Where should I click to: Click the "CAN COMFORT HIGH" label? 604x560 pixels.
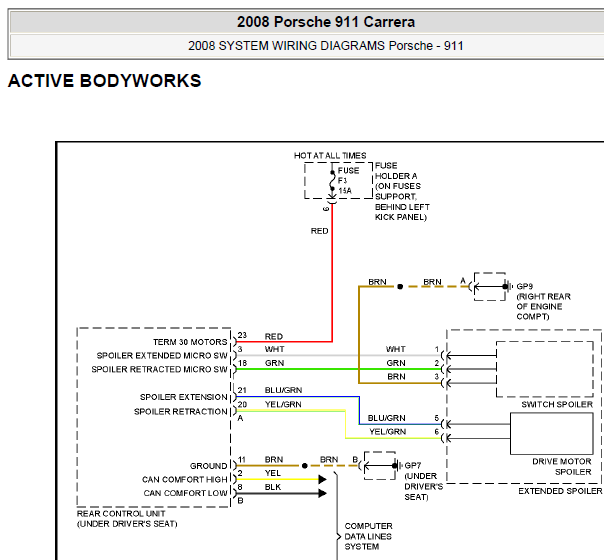[x=185, y=480]
